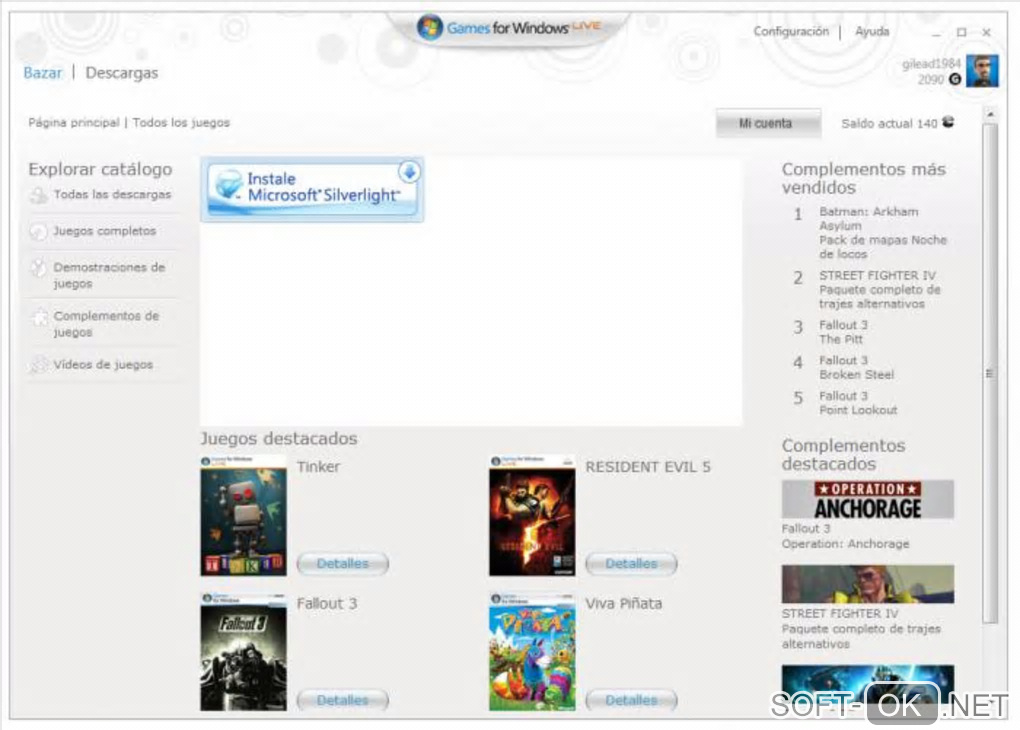Minimize the Games for Windows window
This screenshot has height=730, width=1020.
click(x=936, y=32)
